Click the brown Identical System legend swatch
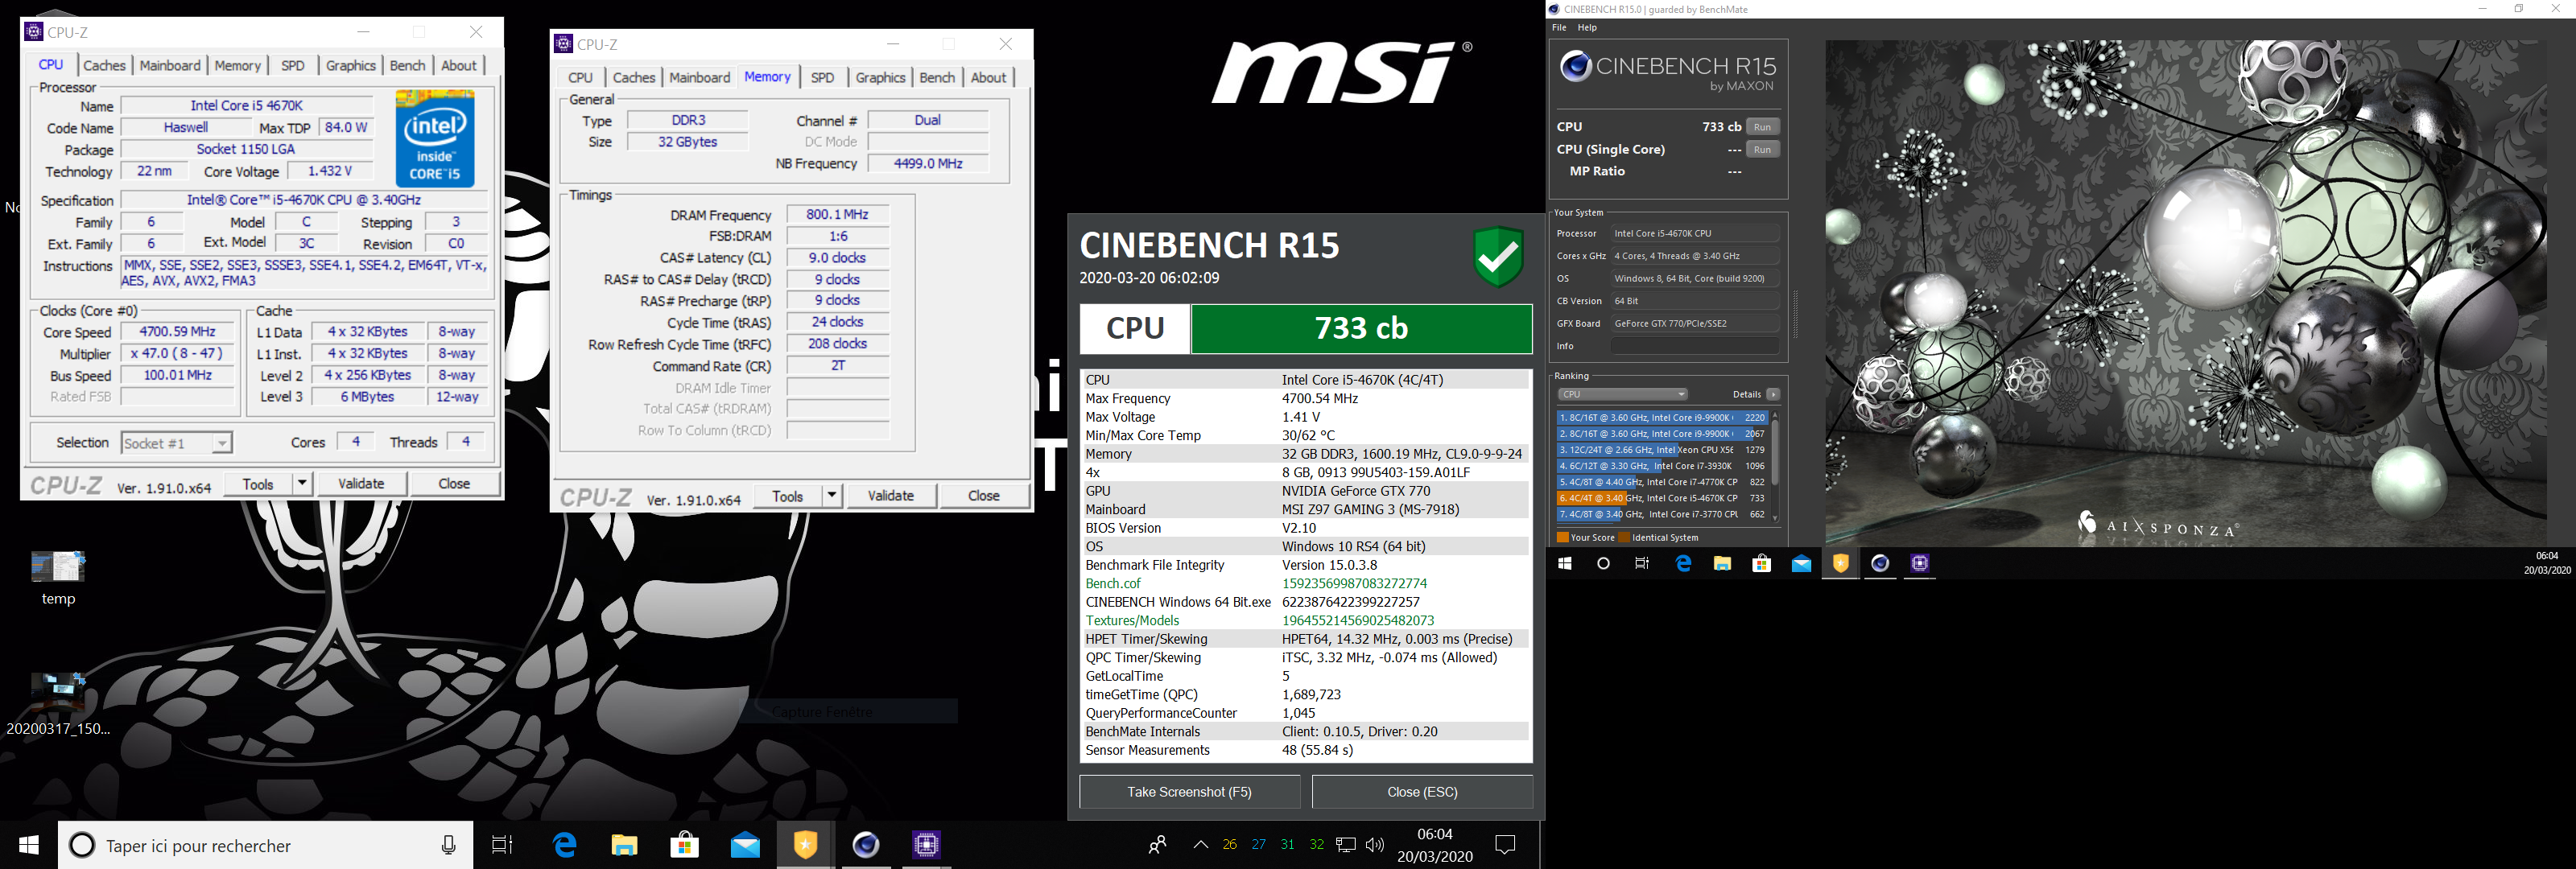Image resolution: width=2576 pixels, height=869 pixels. (x=1624, y=538)
